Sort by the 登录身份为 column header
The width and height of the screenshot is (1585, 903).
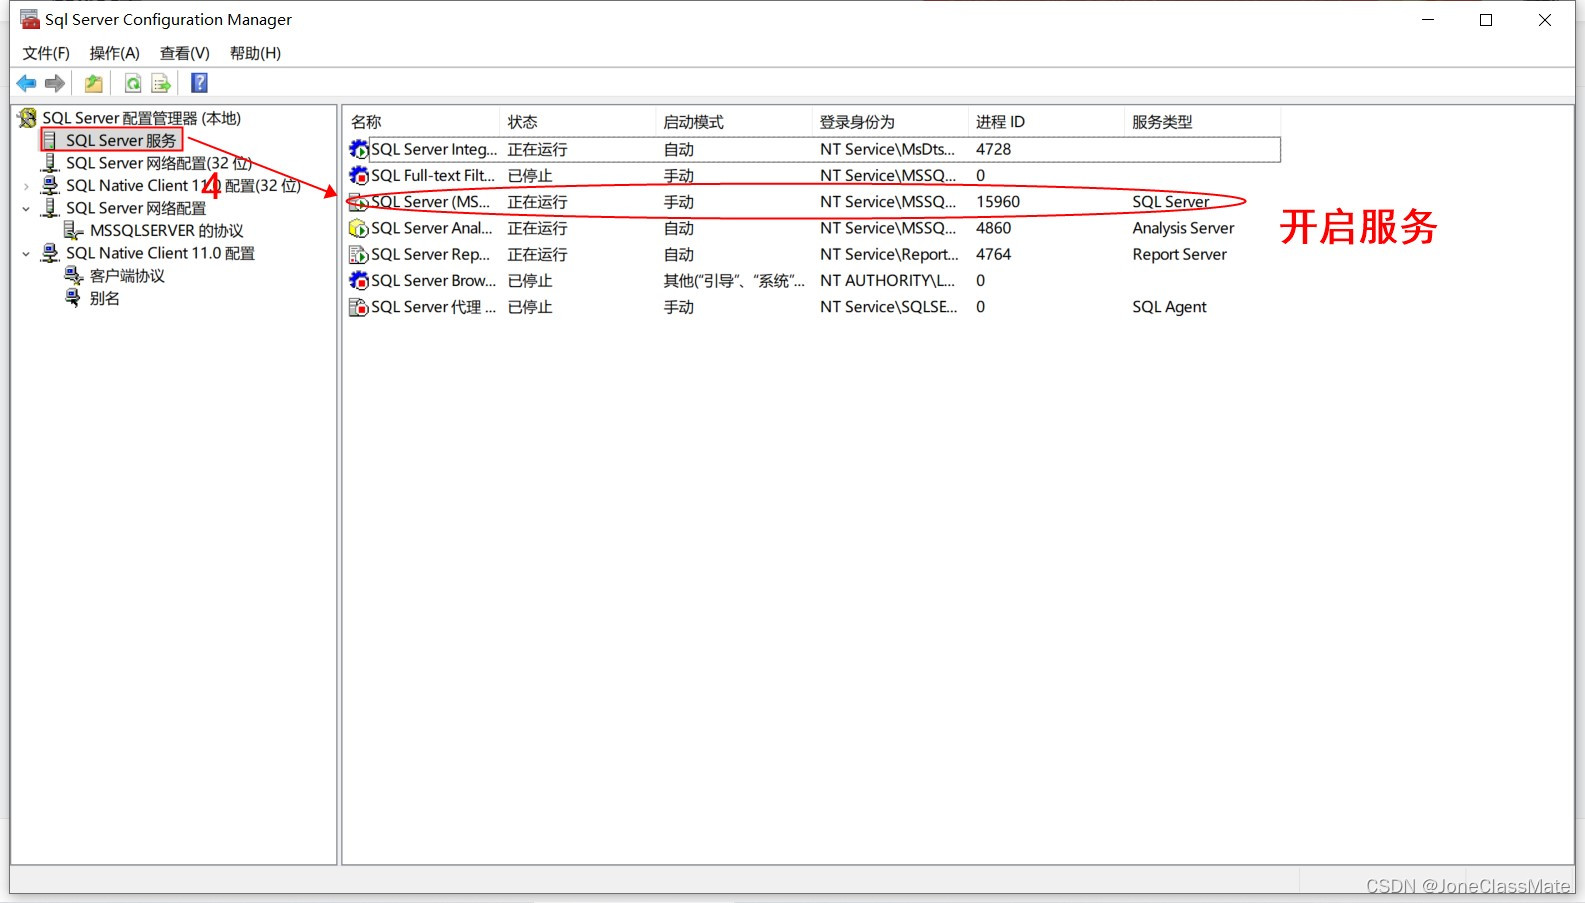[889, 122]
